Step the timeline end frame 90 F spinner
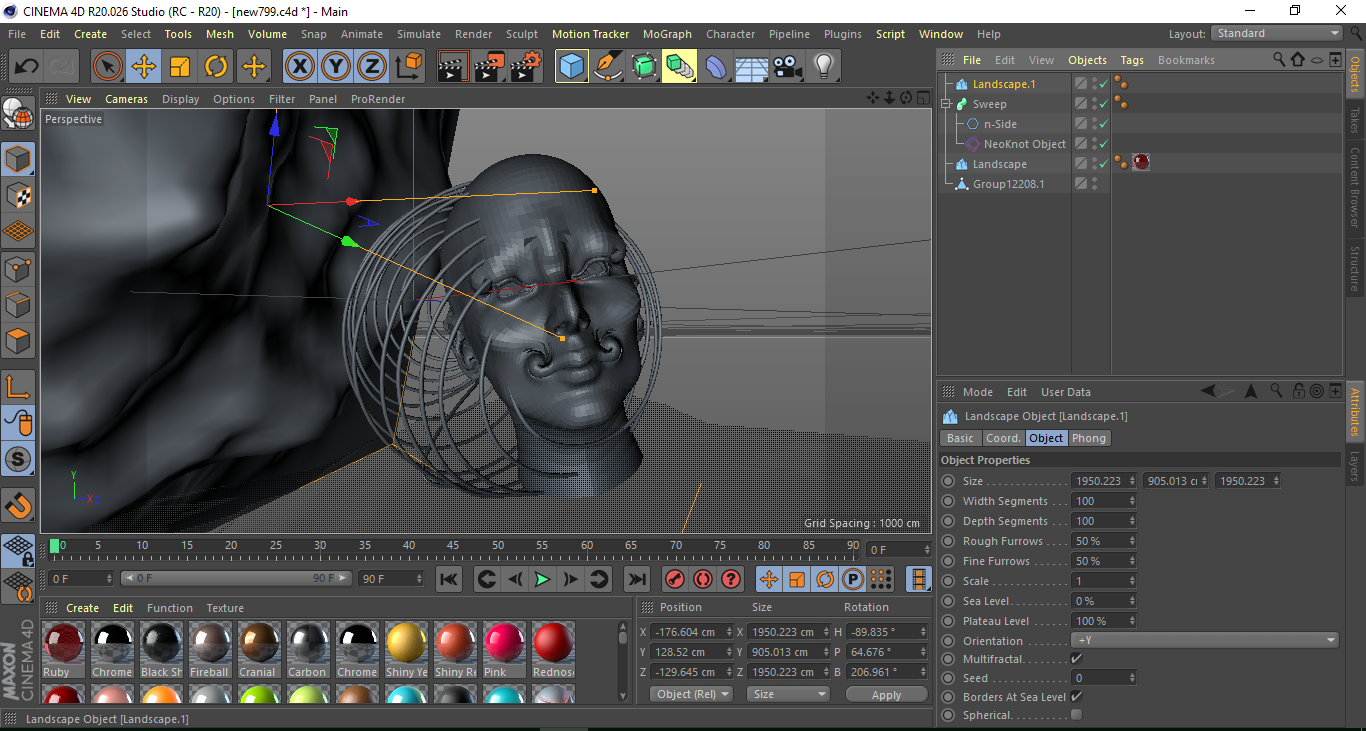1366x731 pixels. click(419, 578)
